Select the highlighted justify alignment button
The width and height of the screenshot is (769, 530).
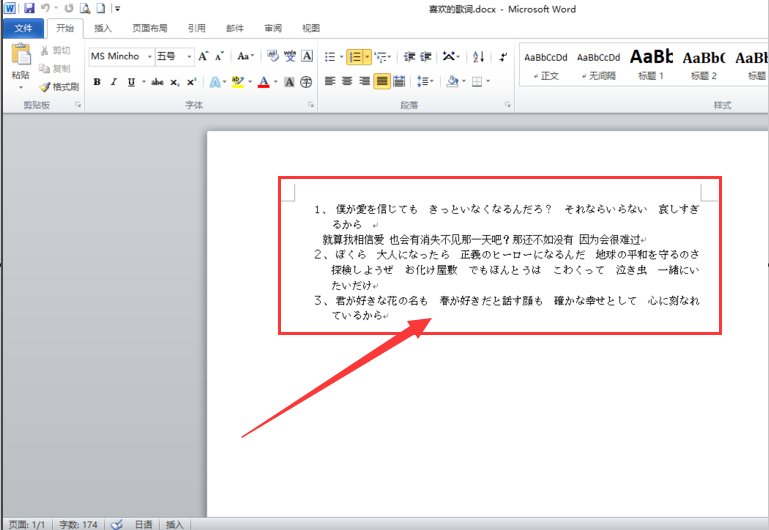tap(382, 81)
